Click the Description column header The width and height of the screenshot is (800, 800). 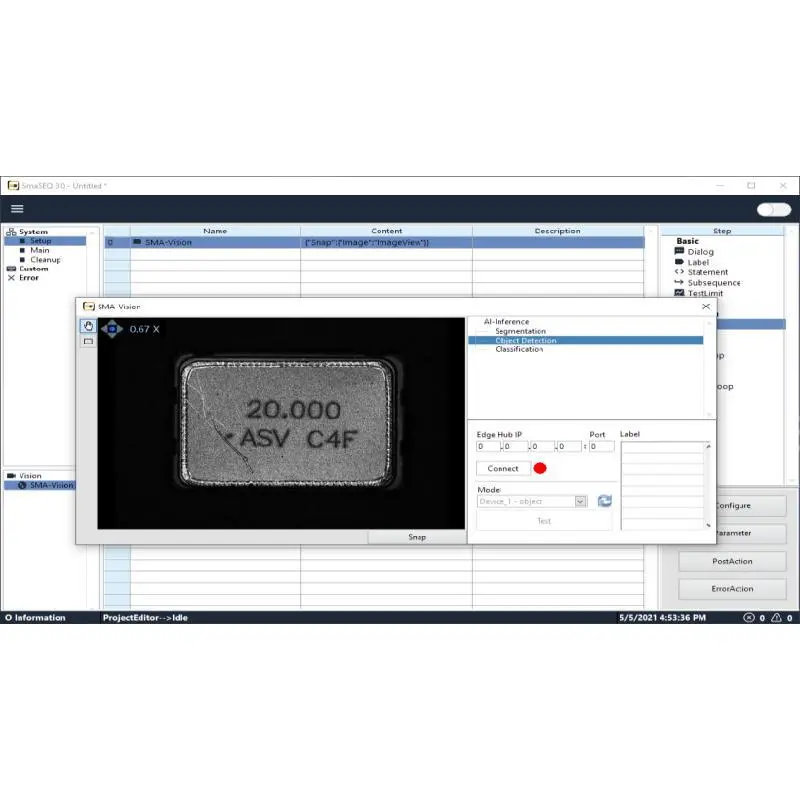pyautogui.click(x=557, y=231)
